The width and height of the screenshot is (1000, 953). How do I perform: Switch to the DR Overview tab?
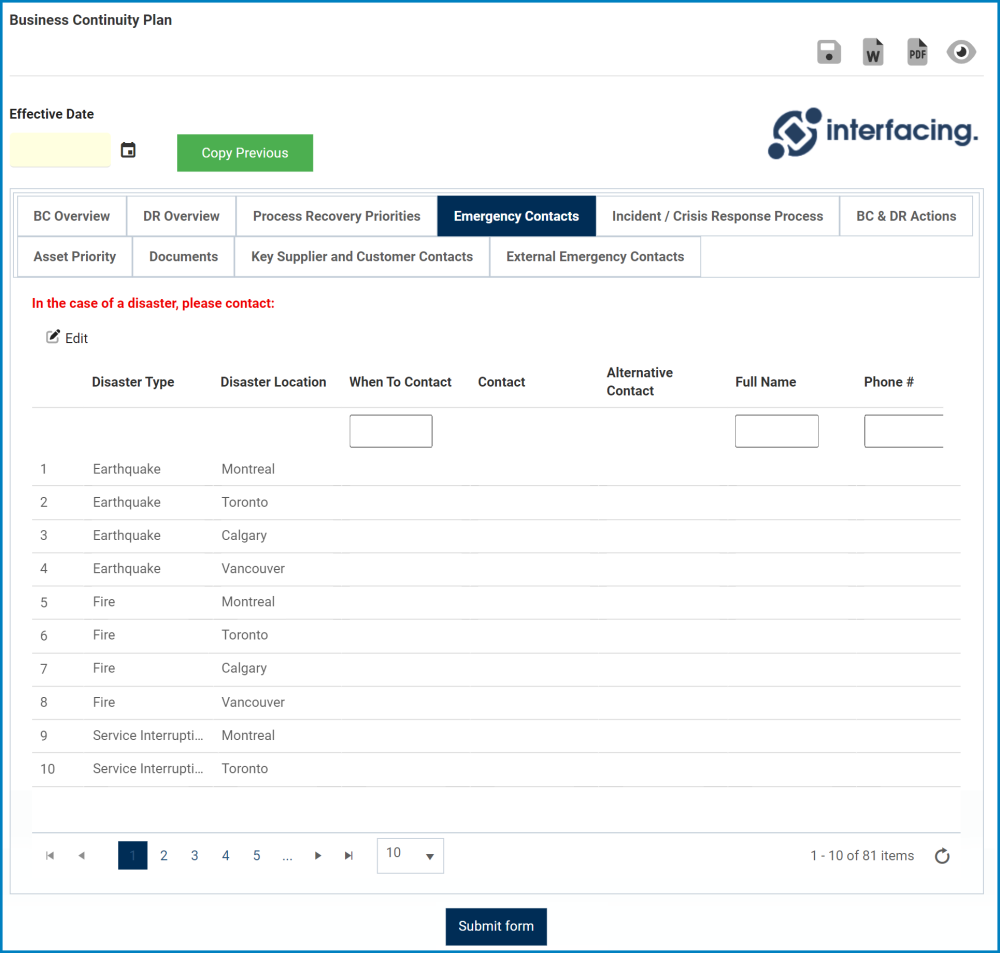[x=181, y=216]
